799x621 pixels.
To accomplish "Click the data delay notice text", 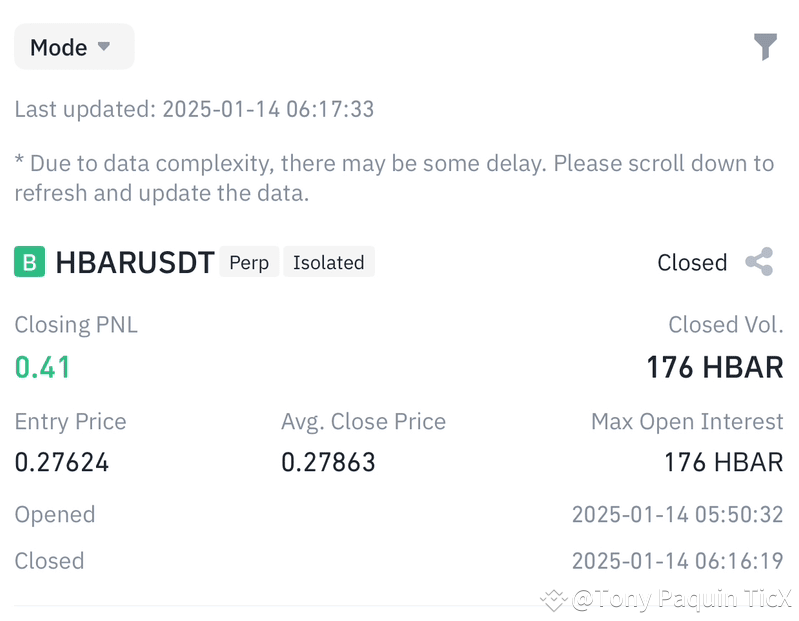I will (394, 178).
